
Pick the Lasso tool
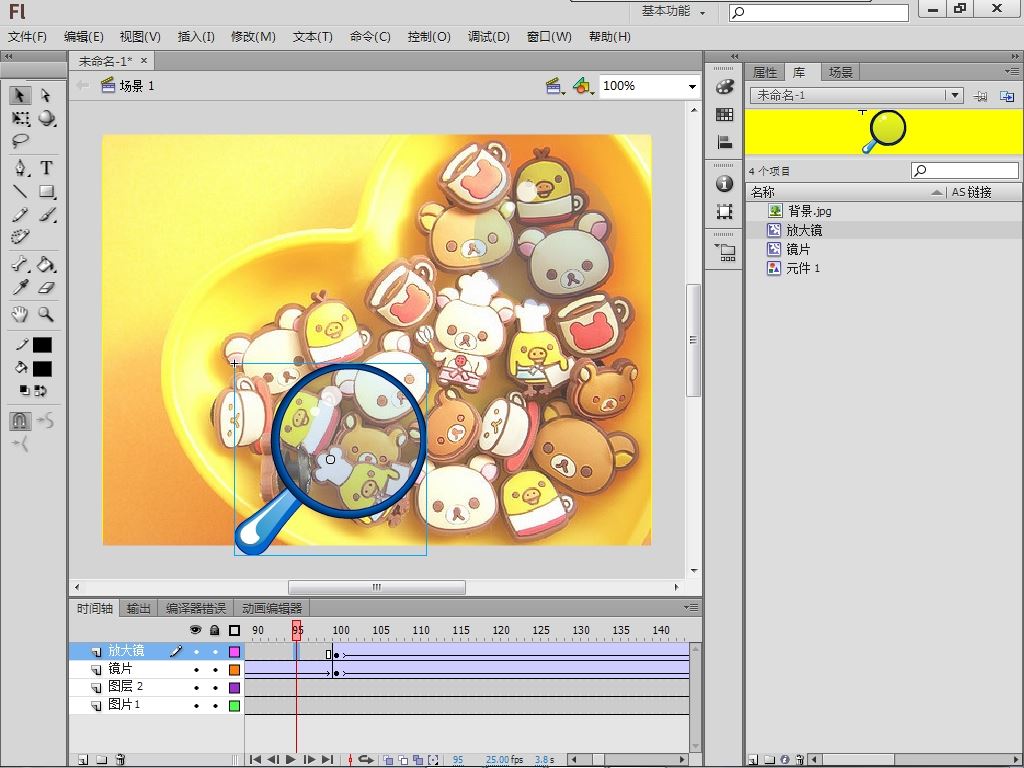pos(20,140)
